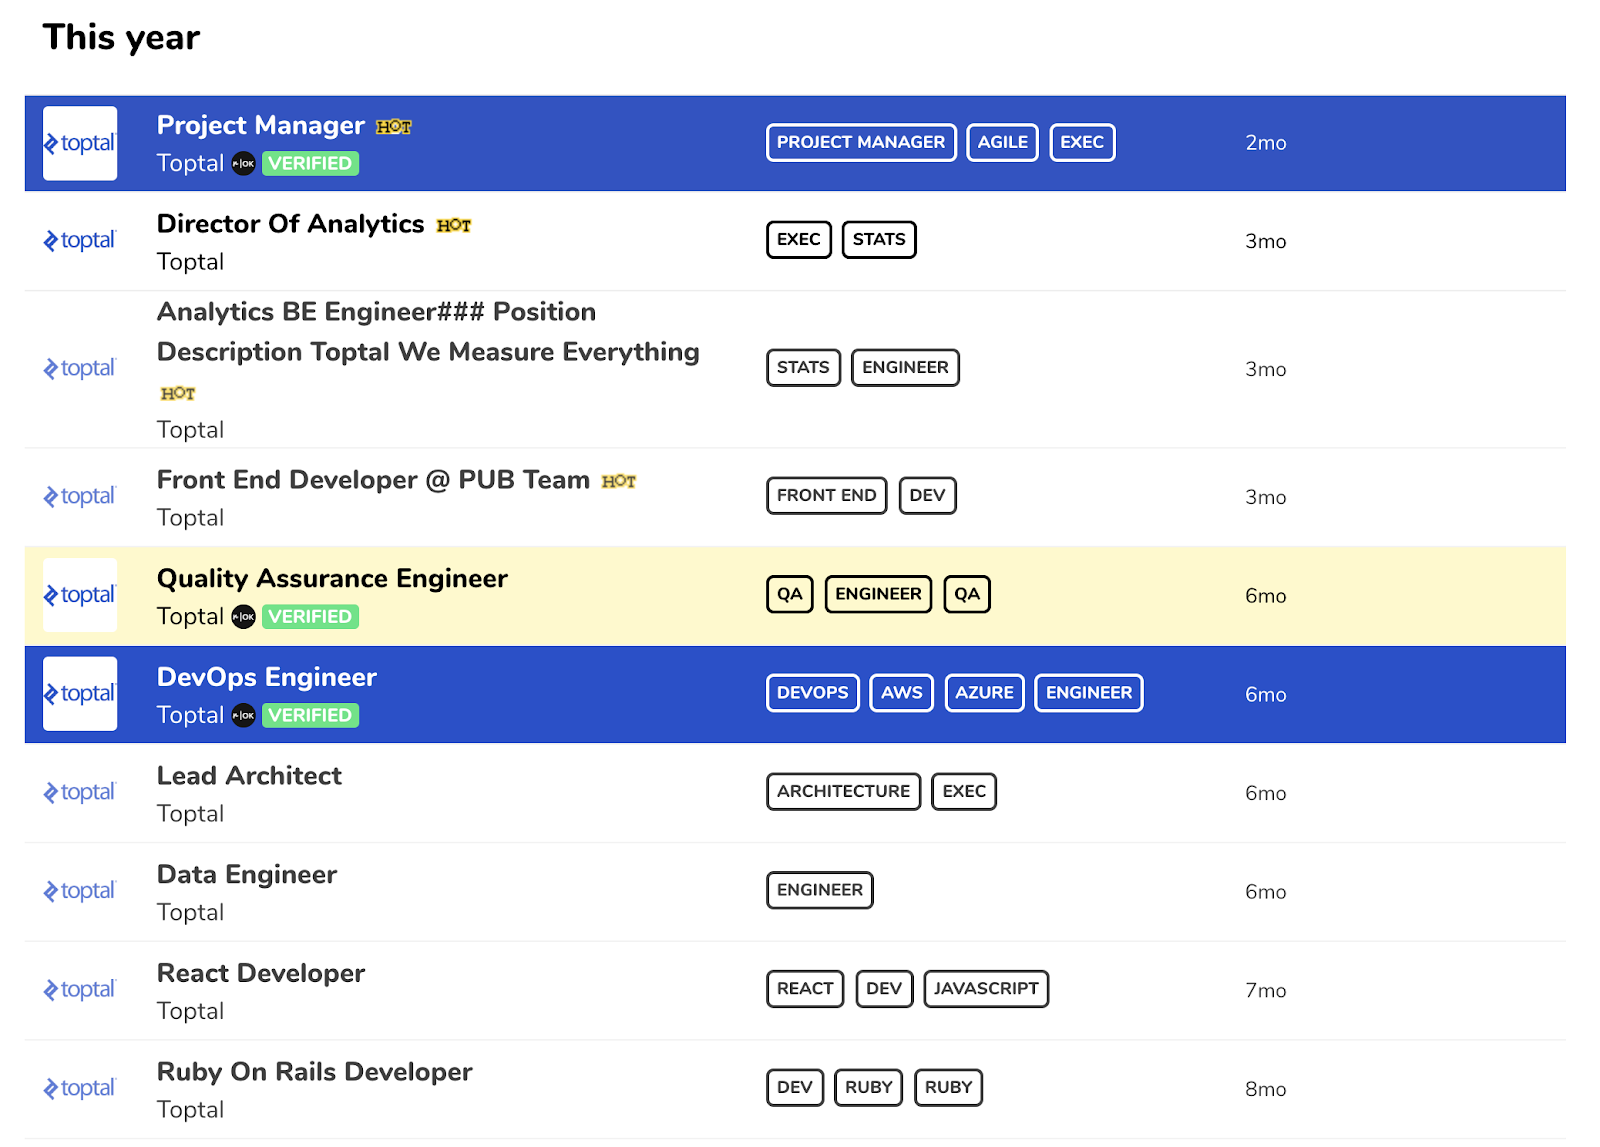Click the 2mo age in the Project Manager row
The height and width of the screenshot is (1147, 1600).
(x=1266, y=143)
